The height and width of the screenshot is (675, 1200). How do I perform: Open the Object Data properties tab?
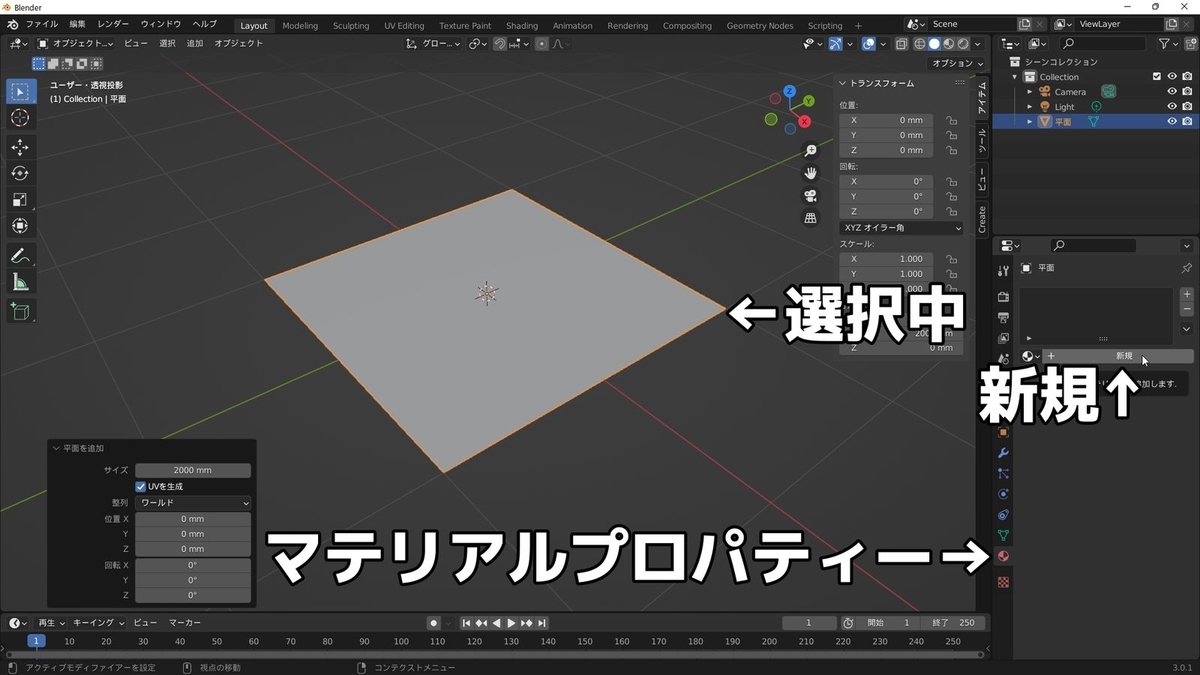(1003, 535)
